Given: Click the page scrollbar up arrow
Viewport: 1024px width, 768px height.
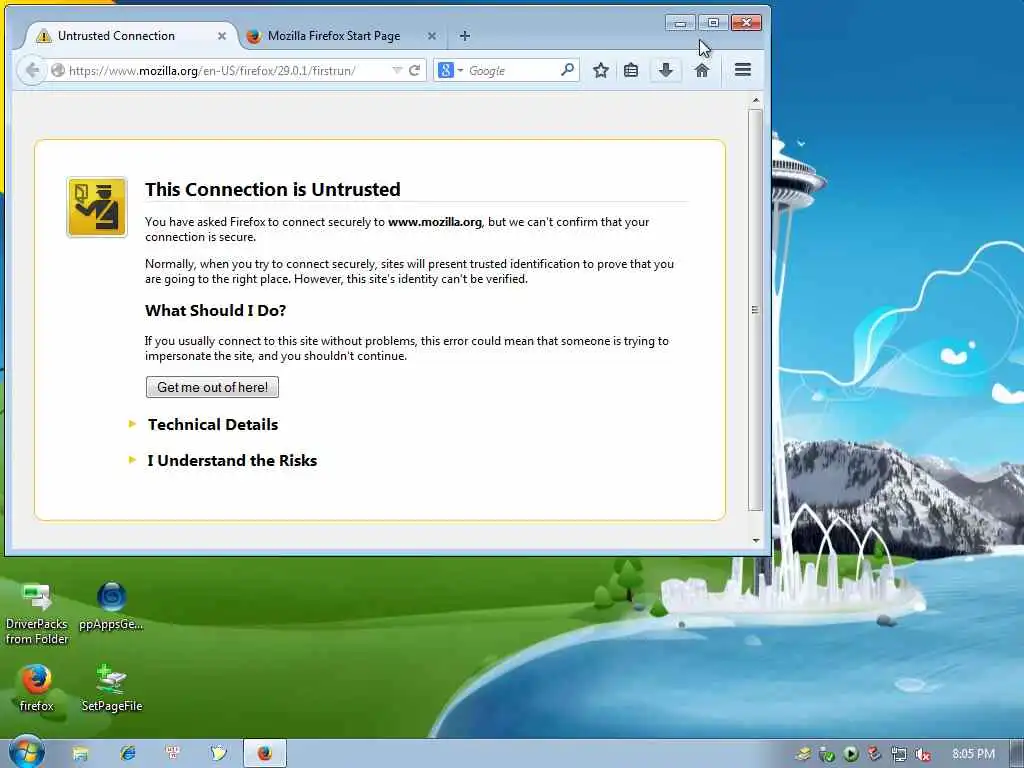Looking at the screenshot, I should 756,101.
